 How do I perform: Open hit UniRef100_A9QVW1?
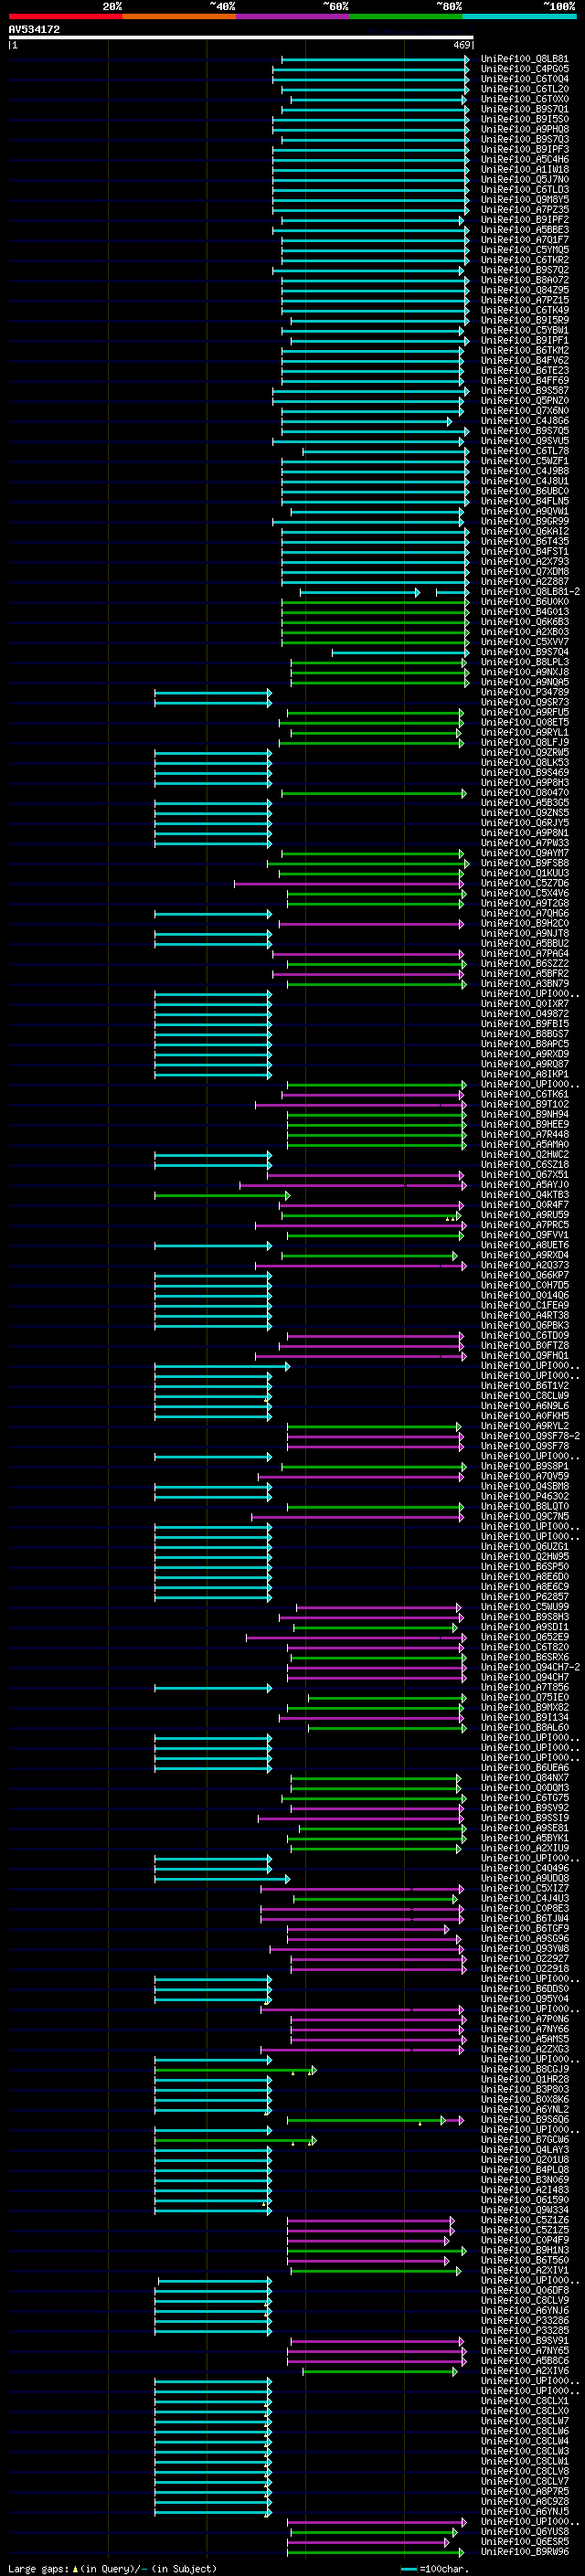tap(525, 511)
